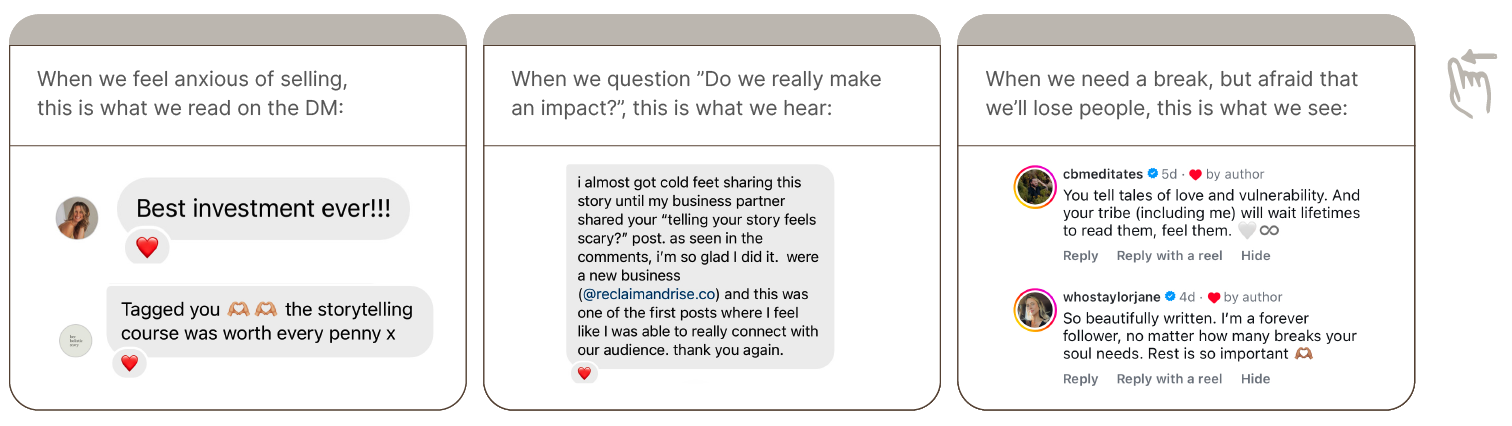The width and height of the screenshot is (1512, 426).
Task: Hide the whostaylorjane comment
Action: coord(1255,379)
